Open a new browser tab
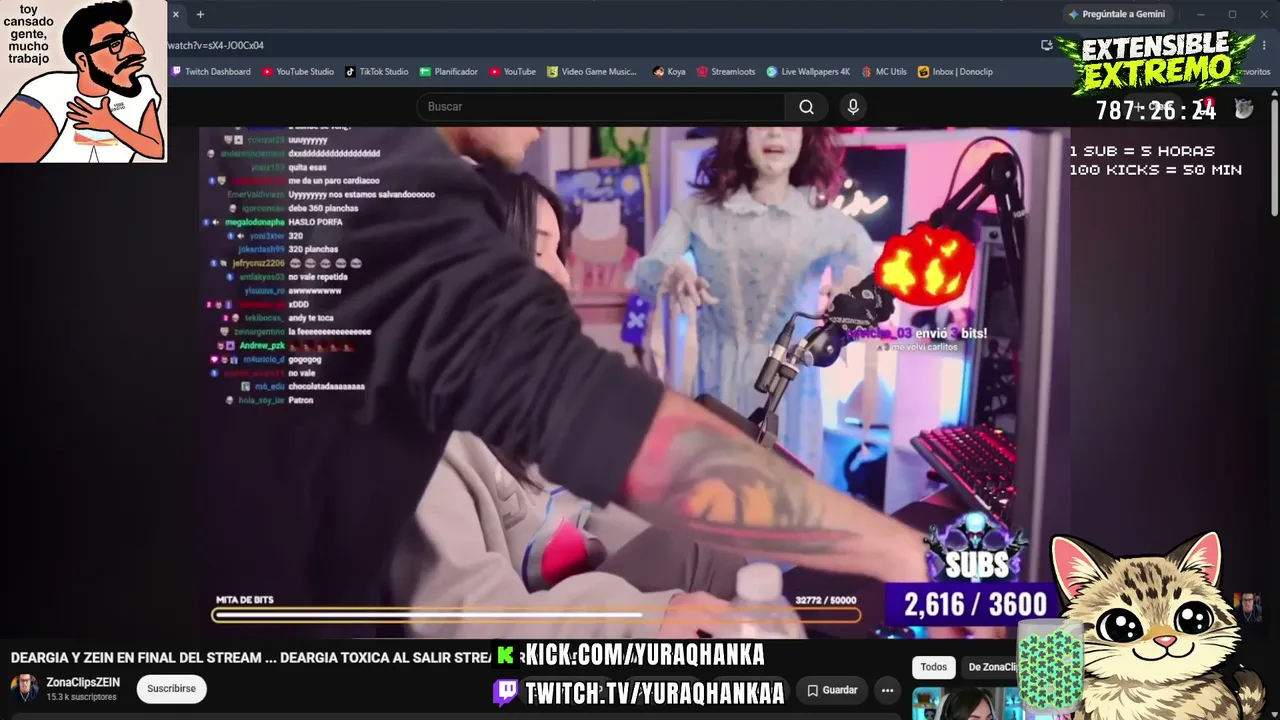1280x720 pixels. (x=200, y=14)
